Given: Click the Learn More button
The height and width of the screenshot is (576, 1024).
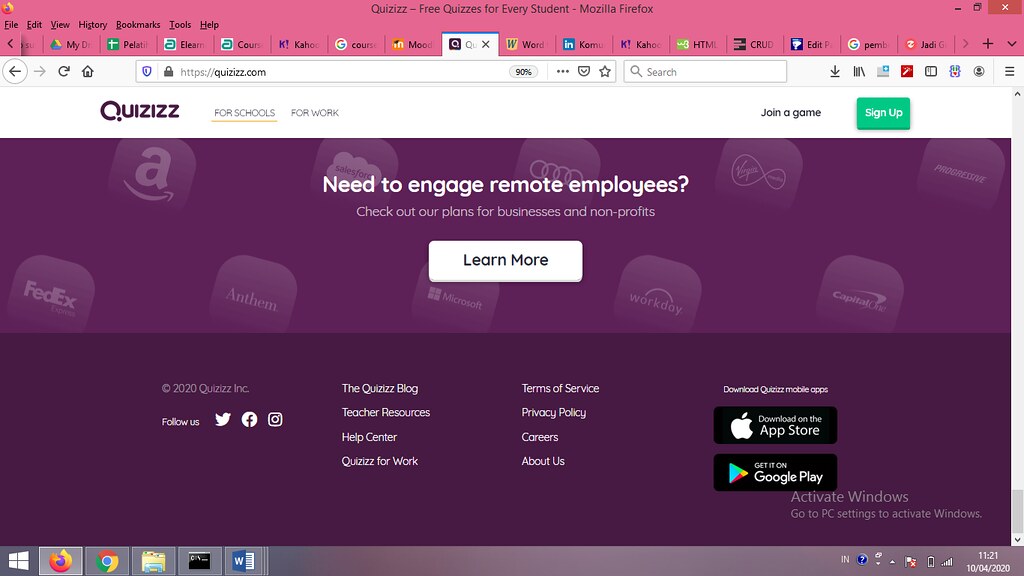Looking at the screenshot, I should click(505, 261).
